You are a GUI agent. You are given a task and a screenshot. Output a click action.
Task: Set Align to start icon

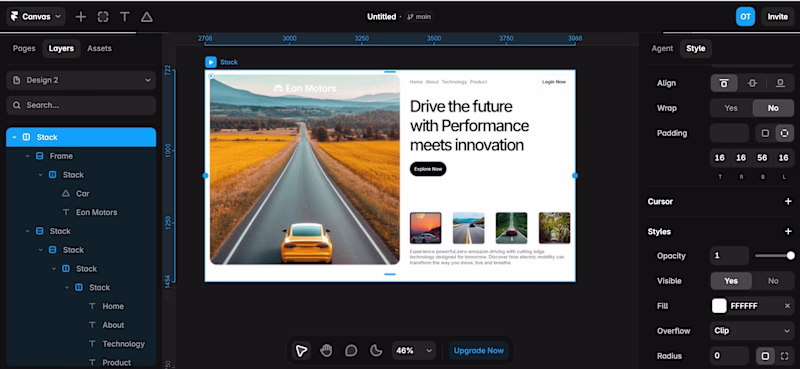pos(724,83)
